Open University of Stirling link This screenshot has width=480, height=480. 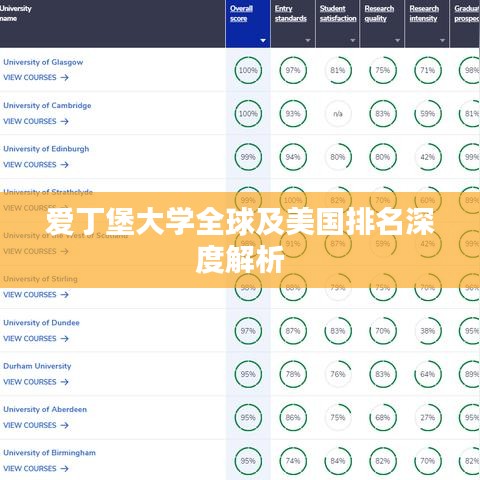pos(40,279)
